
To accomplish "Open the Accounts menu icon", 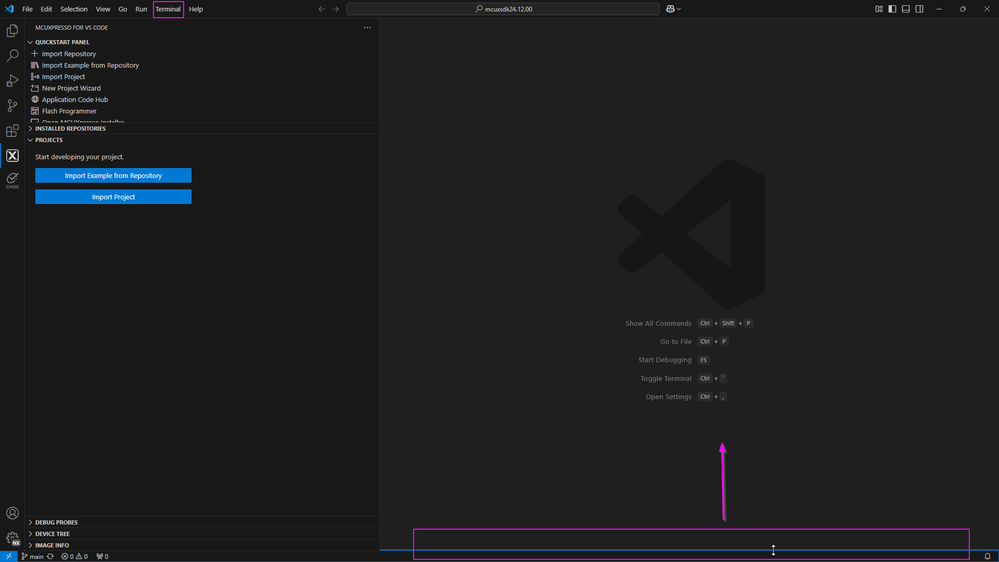I will [x=12, y=513].
